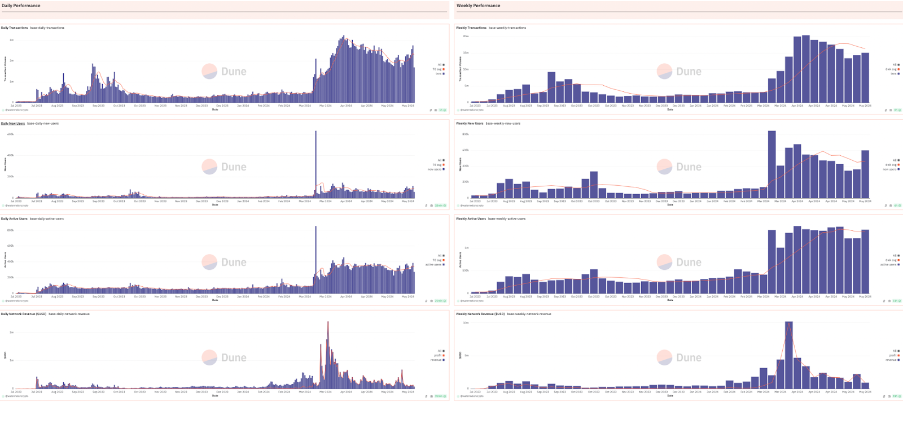Open the Daily Transactions chart title
The width and height of the screenshot is (912, 423).
15,27
